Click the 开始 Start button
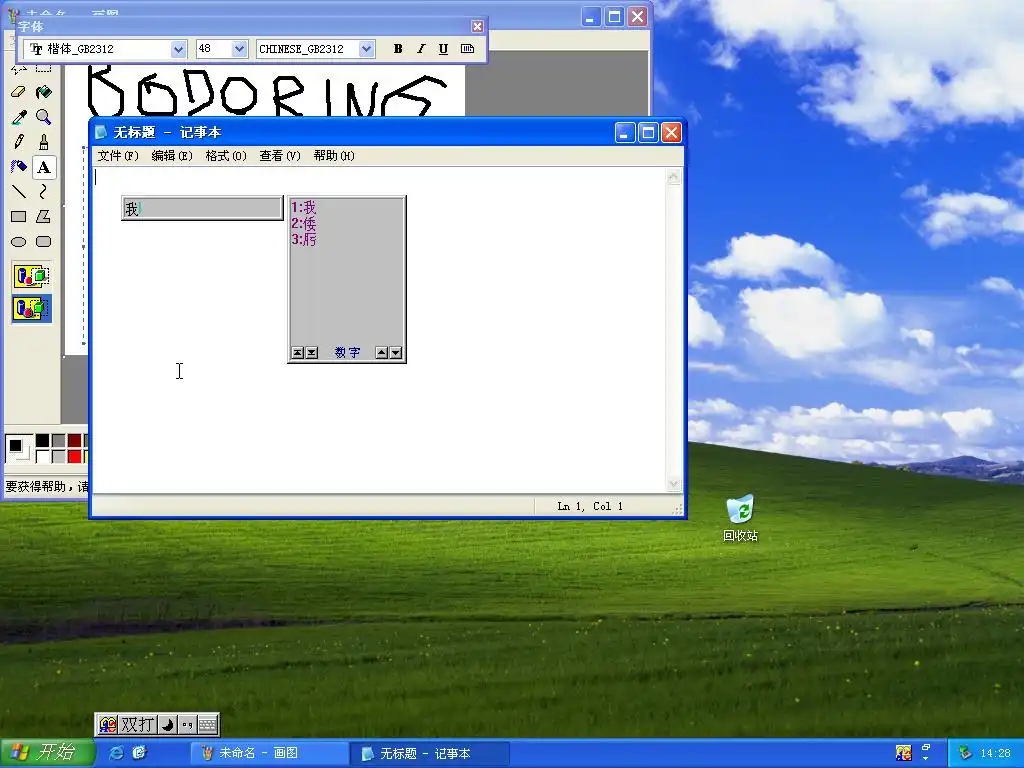The image size is (1024, 768). [x=46, y=752]
